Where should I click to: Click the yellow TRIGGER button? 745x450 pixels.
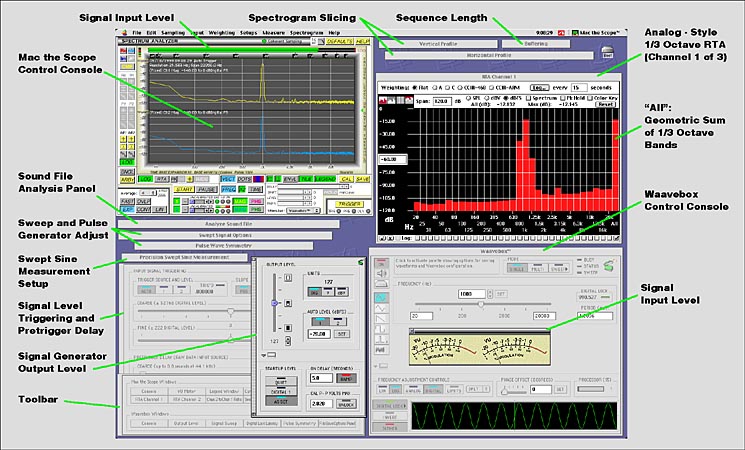click(349, 204)
